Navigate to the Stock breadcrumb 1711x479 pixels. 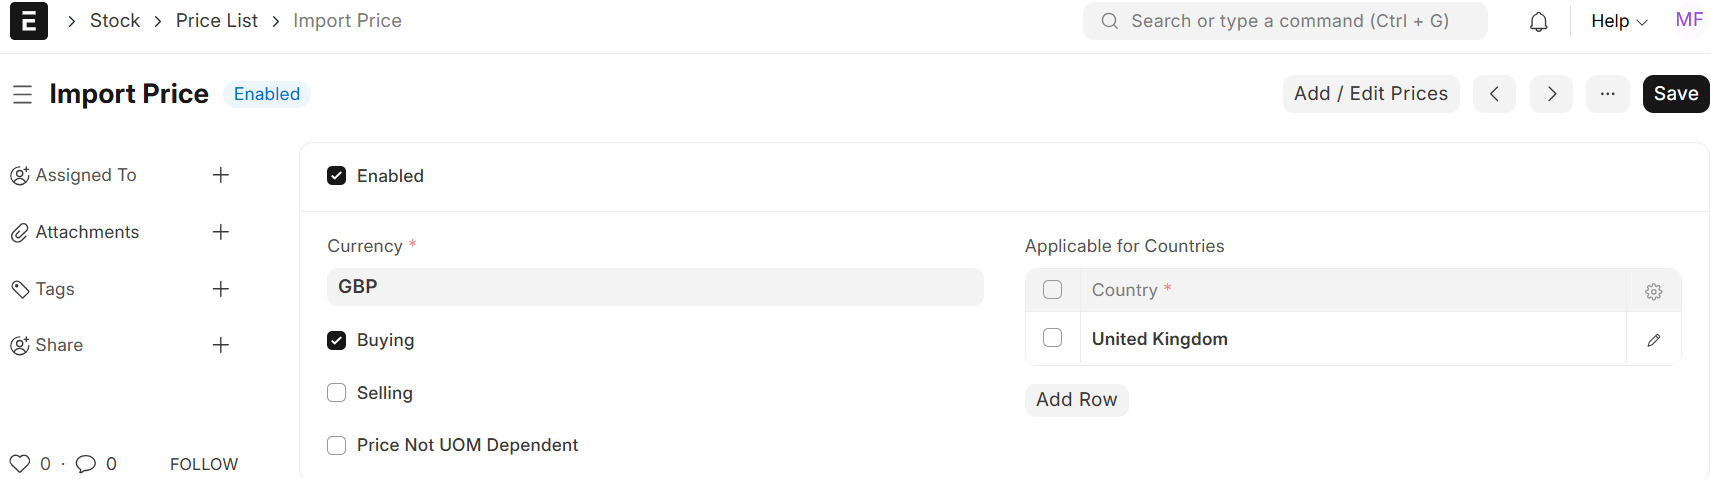click(115, 21)
